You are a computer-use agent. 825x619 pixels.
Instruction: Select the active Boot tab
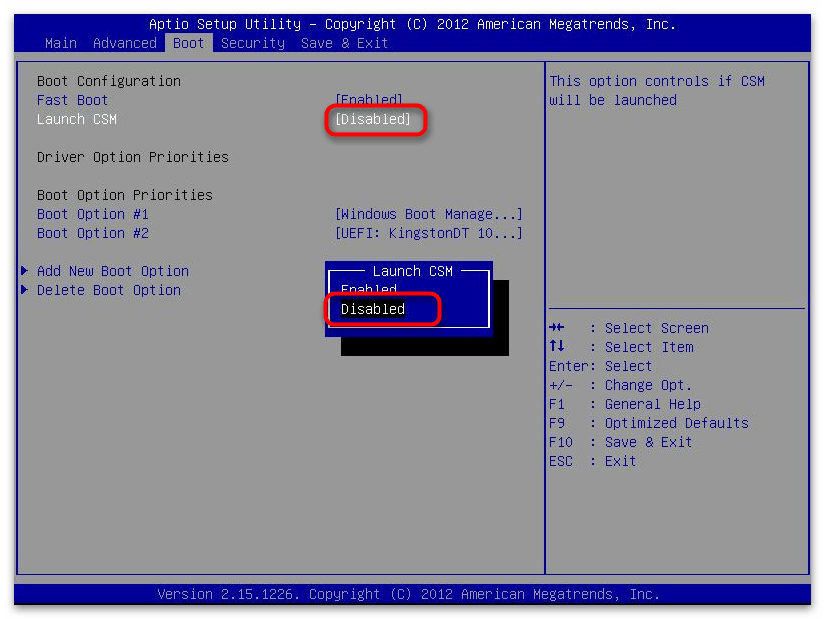click(x=188, y=43)
